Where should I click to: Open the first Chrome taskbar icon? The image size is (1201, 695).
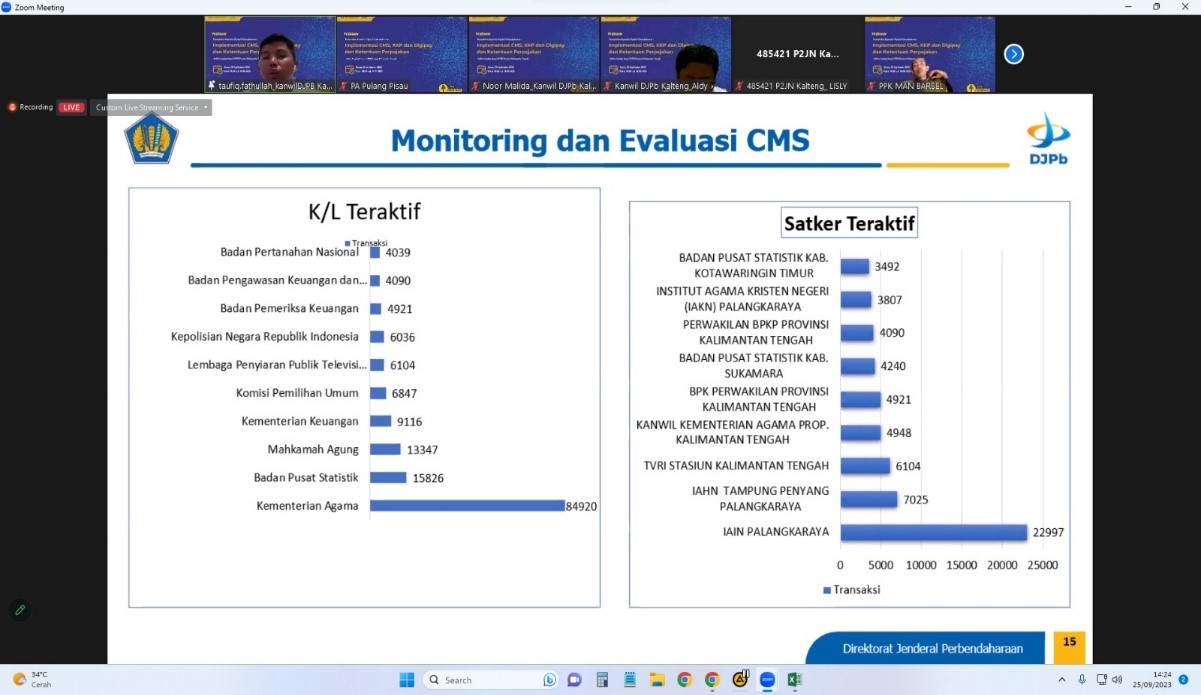point(684,680)
